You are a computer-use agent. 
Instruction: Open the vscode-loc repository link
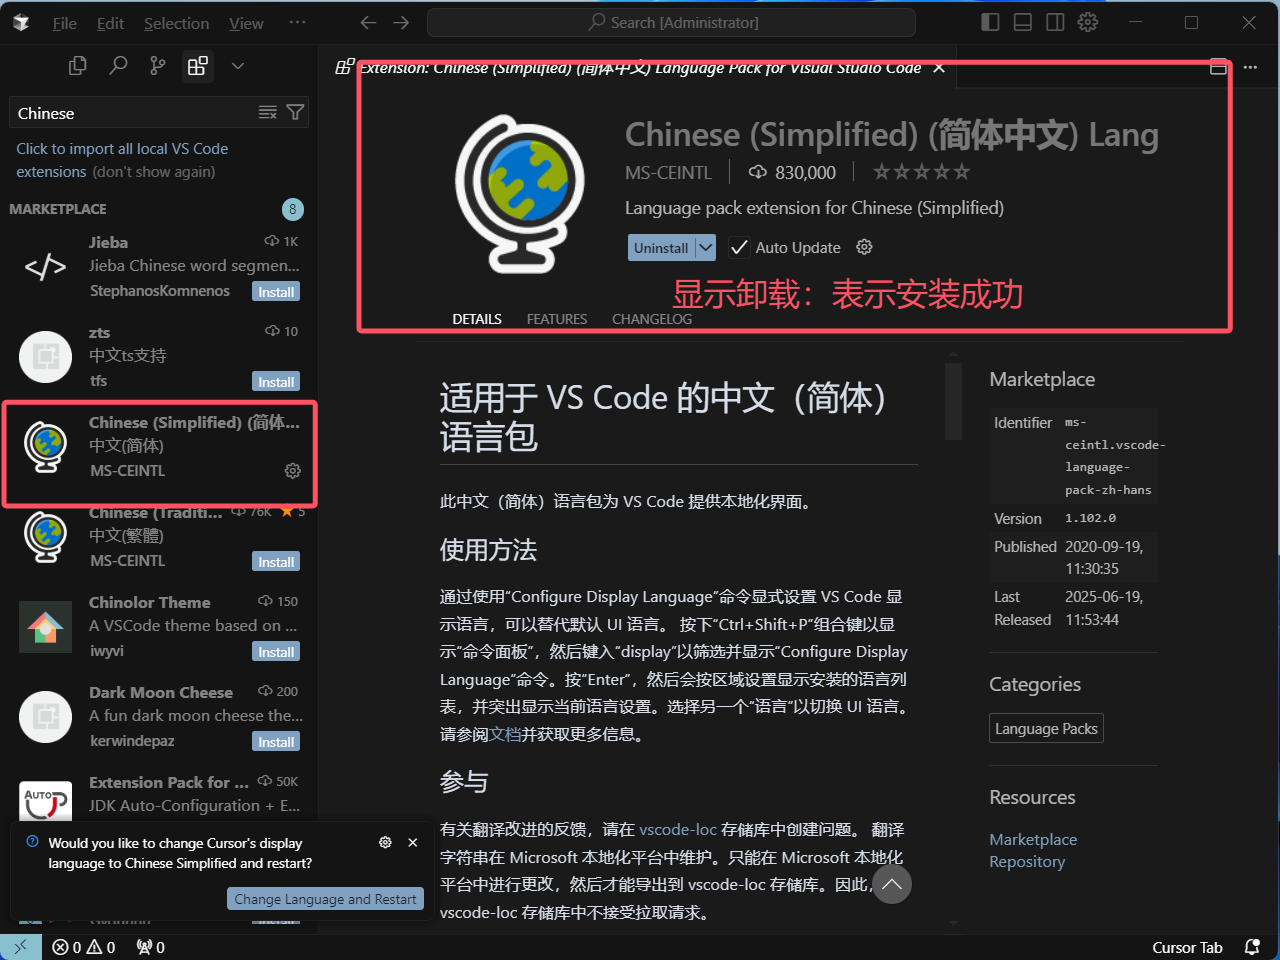click(x=678, y=829)
